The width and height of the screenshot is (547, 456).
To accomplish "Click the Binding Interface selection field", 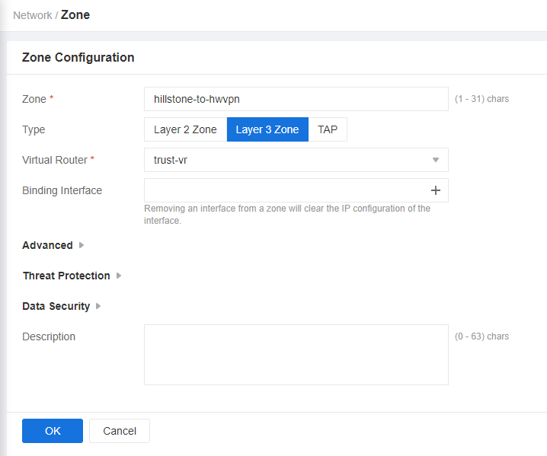I will click(296, 190).
